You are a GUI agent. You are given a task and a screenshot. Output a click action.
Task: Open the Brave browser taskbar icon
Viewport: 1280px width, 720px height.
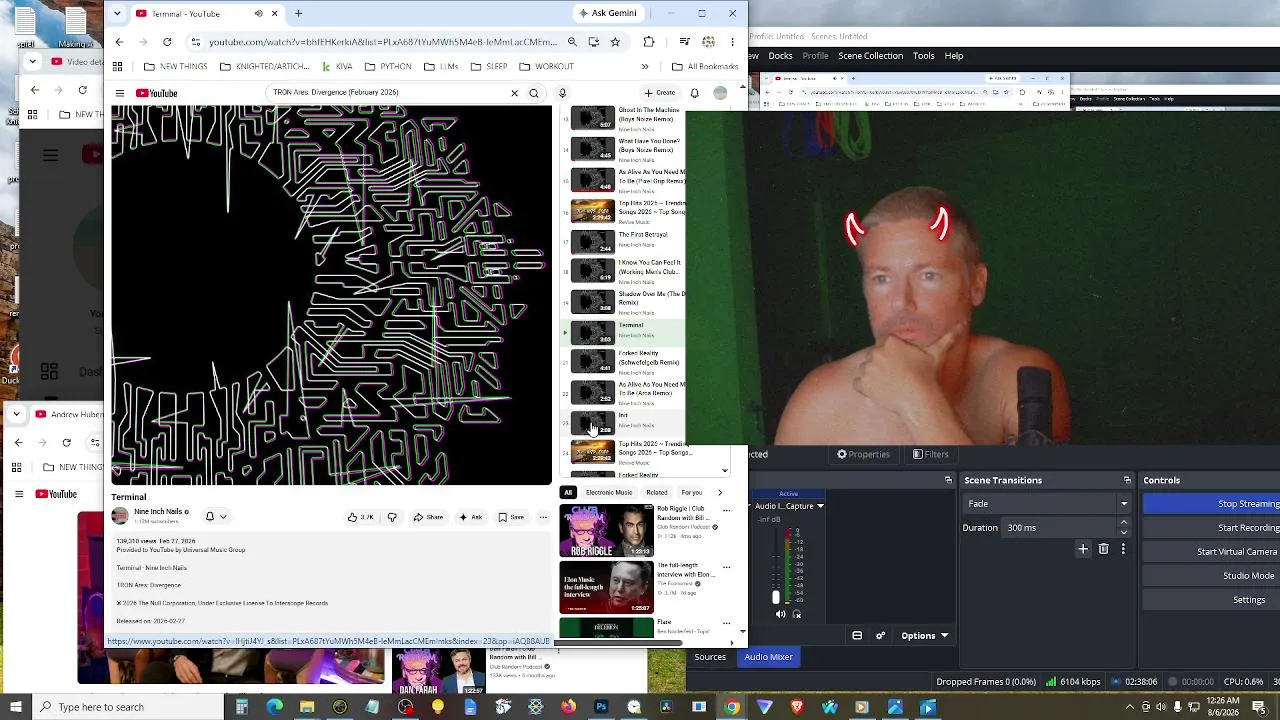797,707
